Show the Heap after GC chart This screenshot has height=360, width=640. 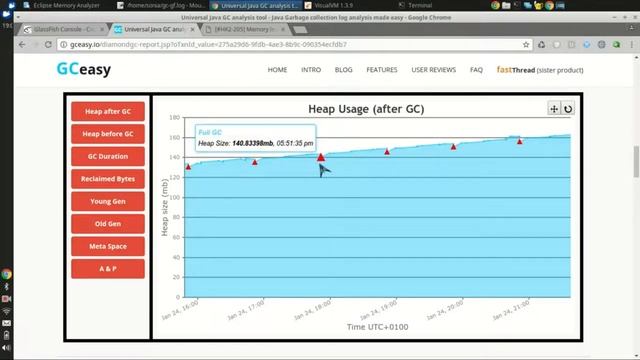(x=108, y=111)
